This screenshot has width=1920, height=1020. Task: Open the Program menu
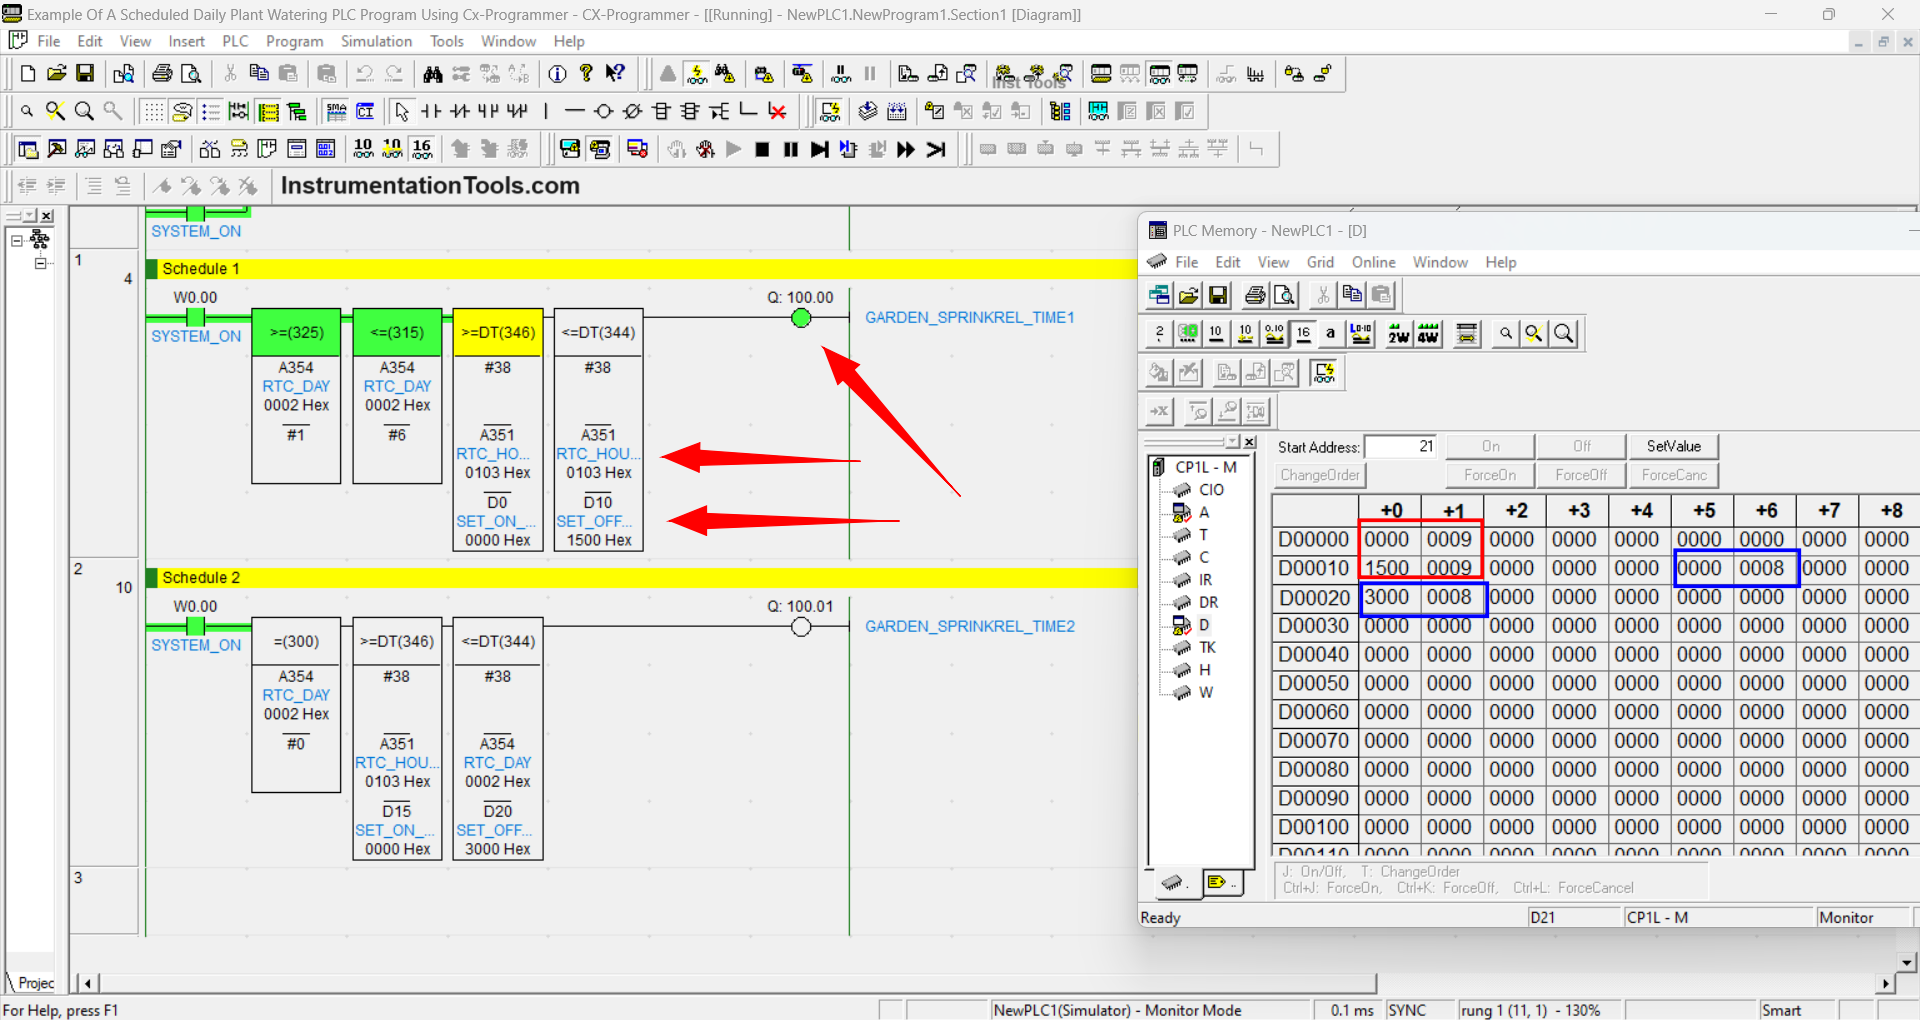[294, 41]
